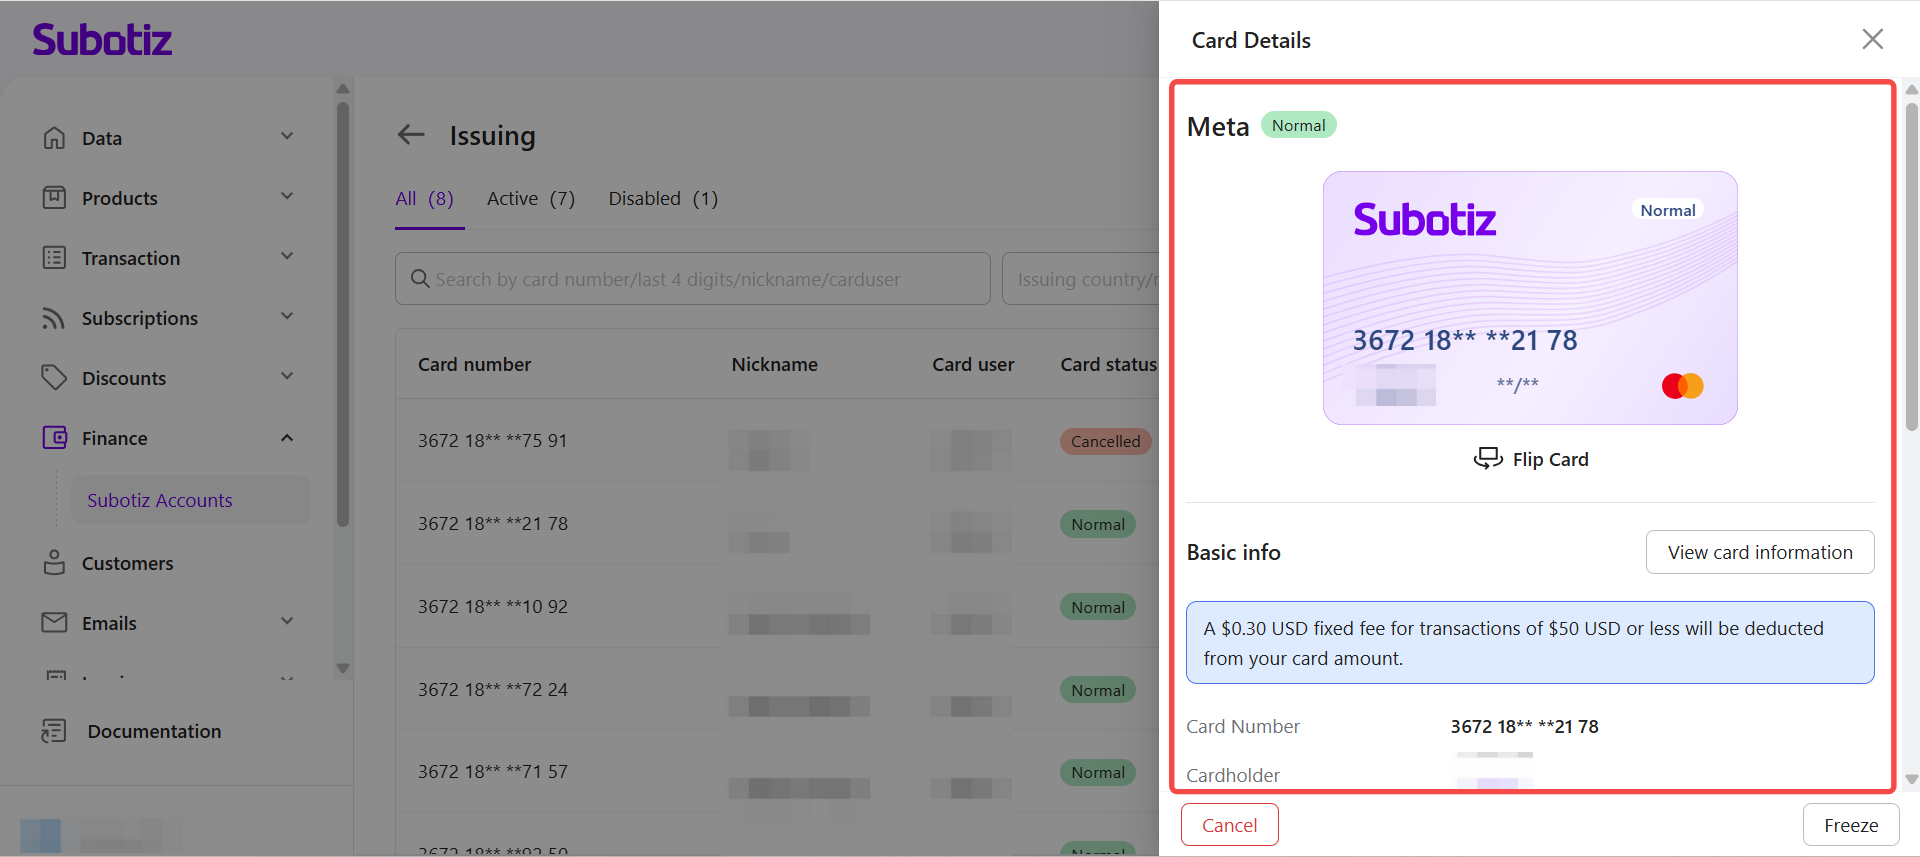Screen dimensions: 1920x857
Task: Click the Customers person icon
Action: [54, 563]
